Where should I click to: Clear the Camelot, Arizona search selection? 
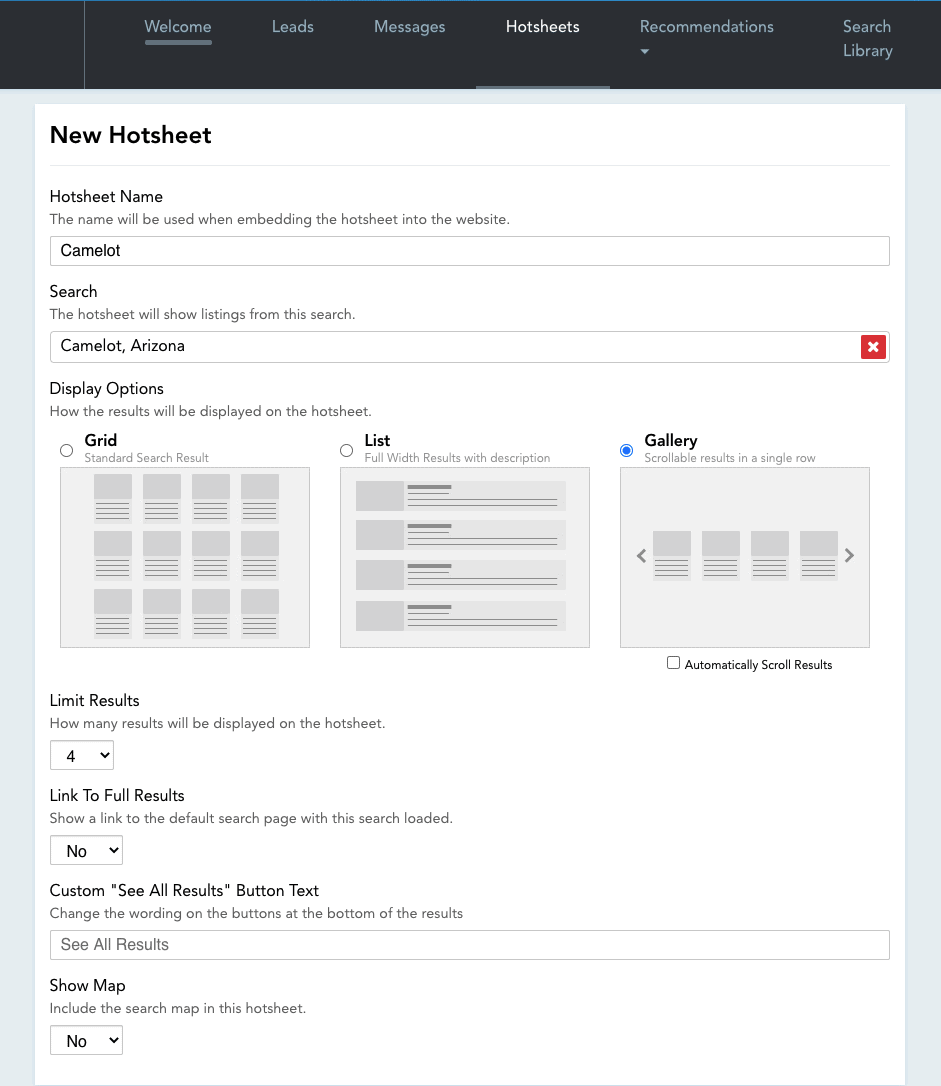tap(873, 347)
